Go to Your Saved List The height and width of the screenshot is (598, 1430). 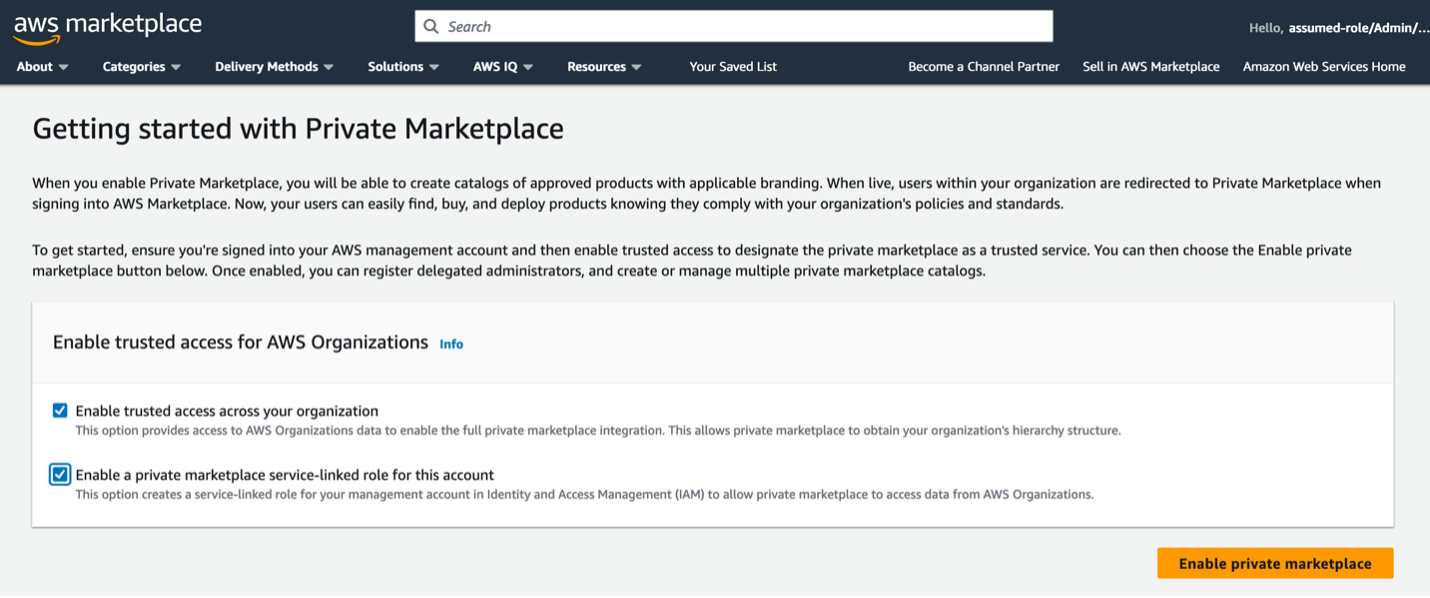[x=733, y=66]
